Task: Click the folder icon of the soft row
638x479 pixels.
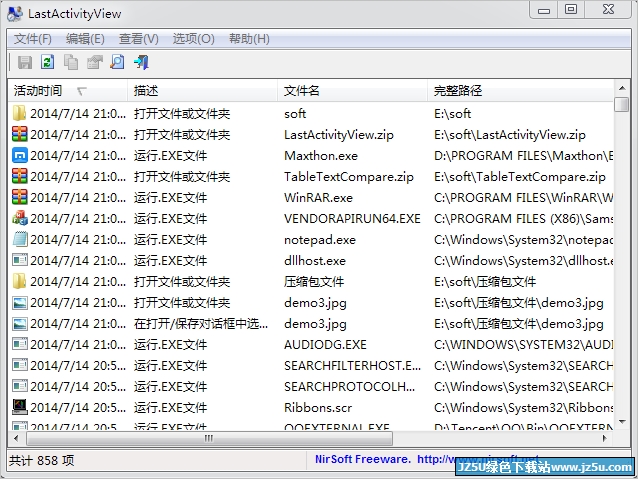Action: point(19,113)
